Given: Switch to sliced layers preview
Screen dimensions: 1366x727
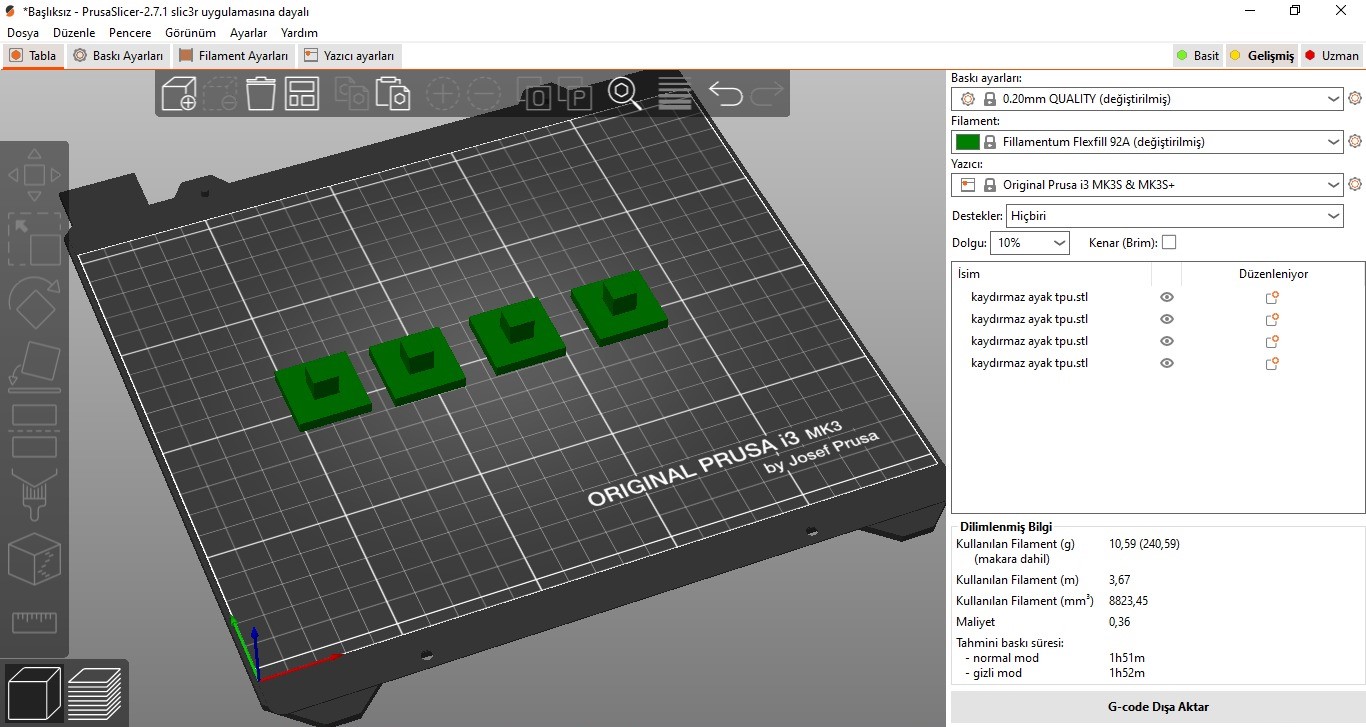Looking at the screenshot, I should [x=96, y=693].
